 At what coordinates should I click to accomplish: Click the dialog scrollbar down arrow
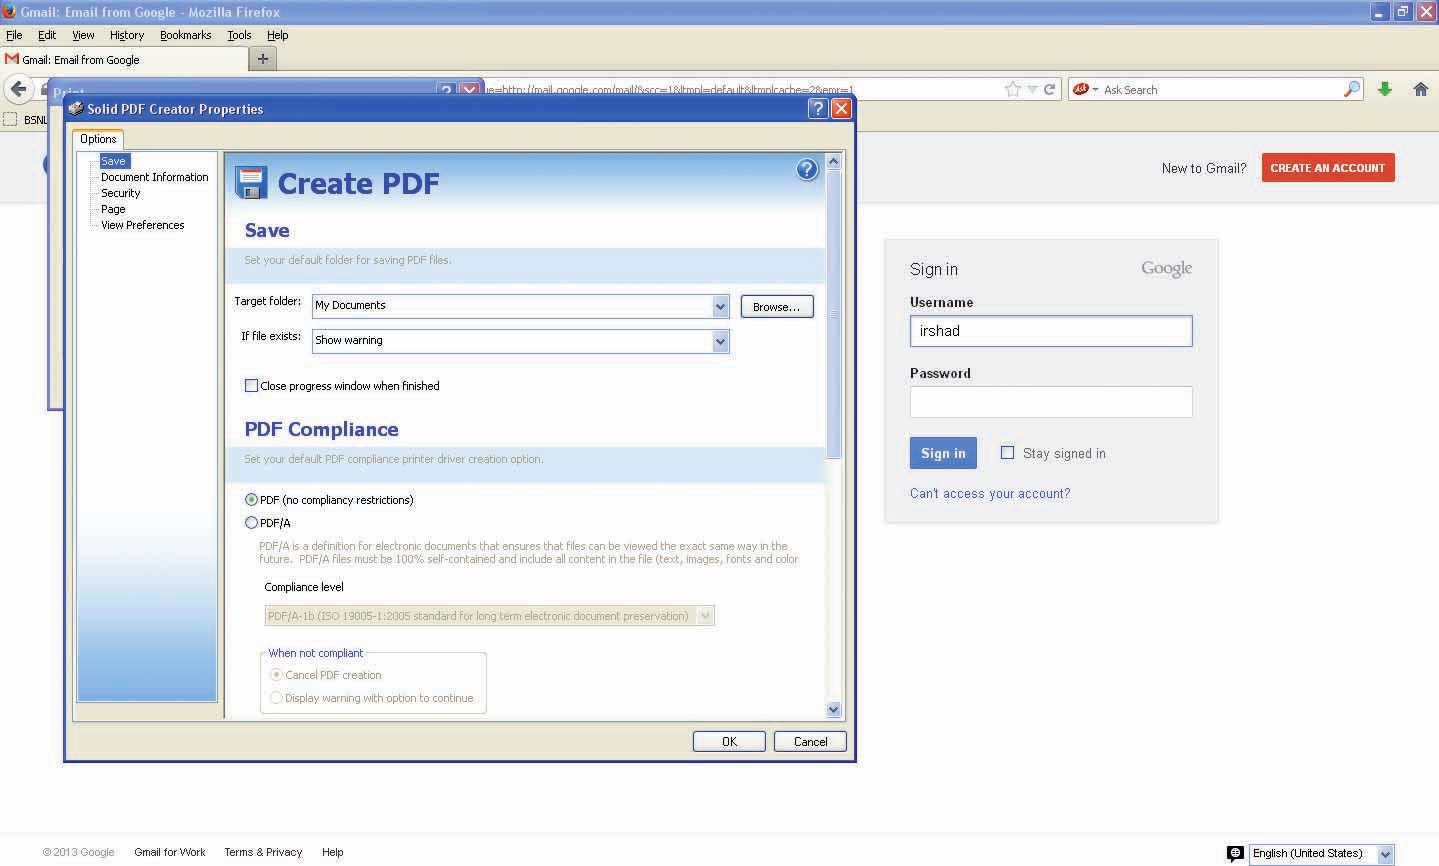tap(834, 709)
